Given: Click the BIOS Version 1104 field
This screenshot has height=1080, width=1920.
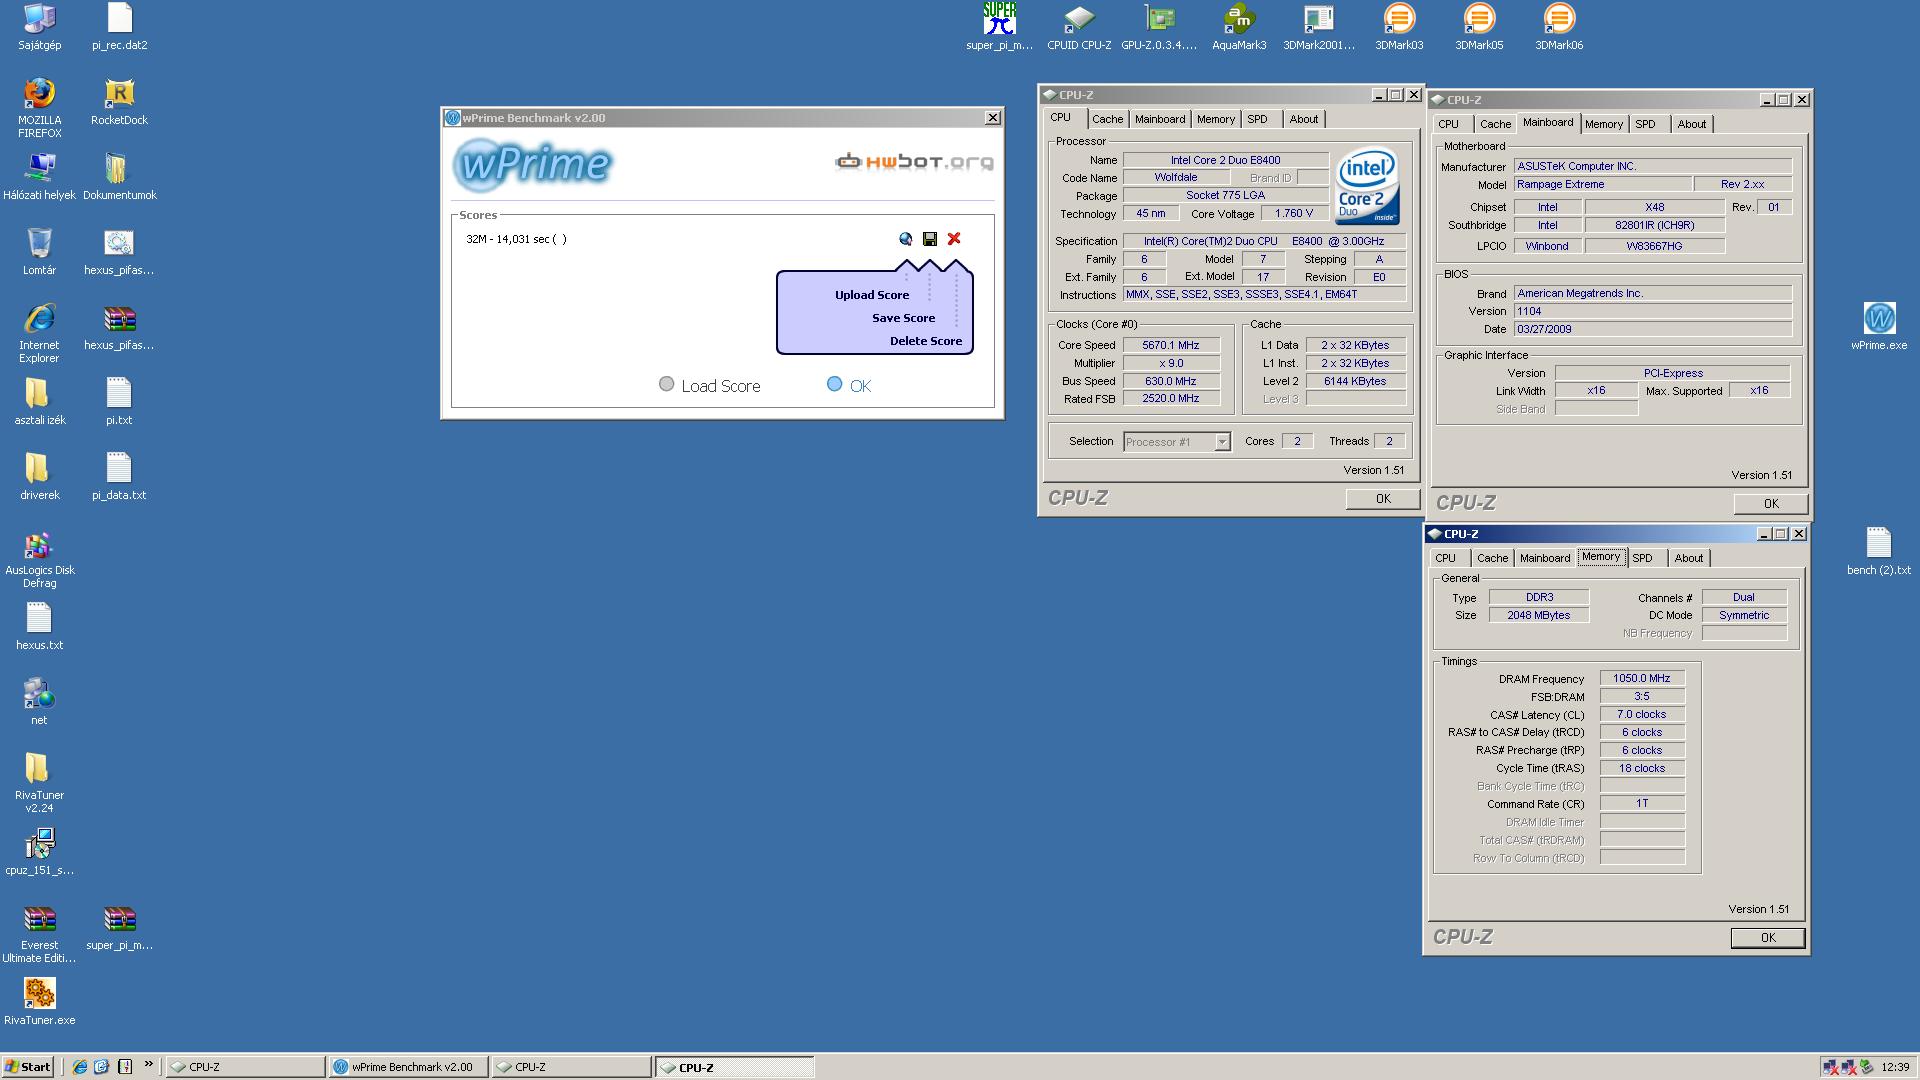Looking at the screenshot, I should click(1653, 311).
